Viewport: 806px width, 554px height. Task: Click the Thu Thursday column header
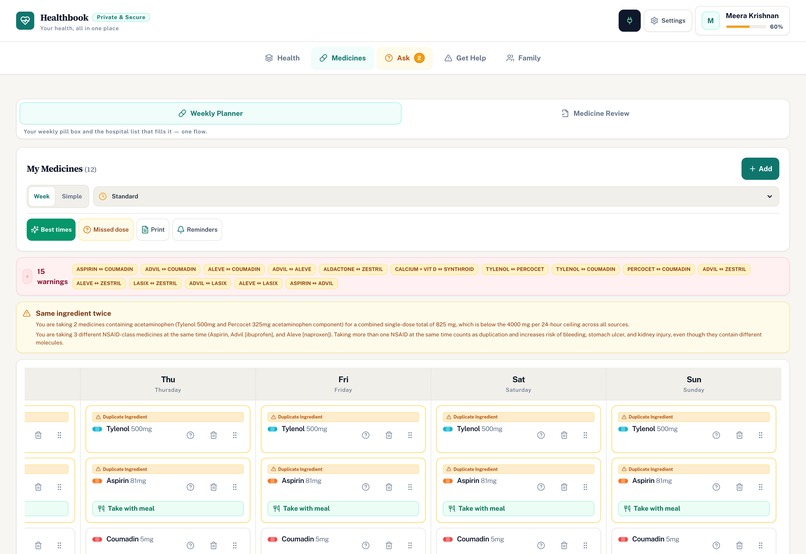pyautogui.click(x=168, y=384)
